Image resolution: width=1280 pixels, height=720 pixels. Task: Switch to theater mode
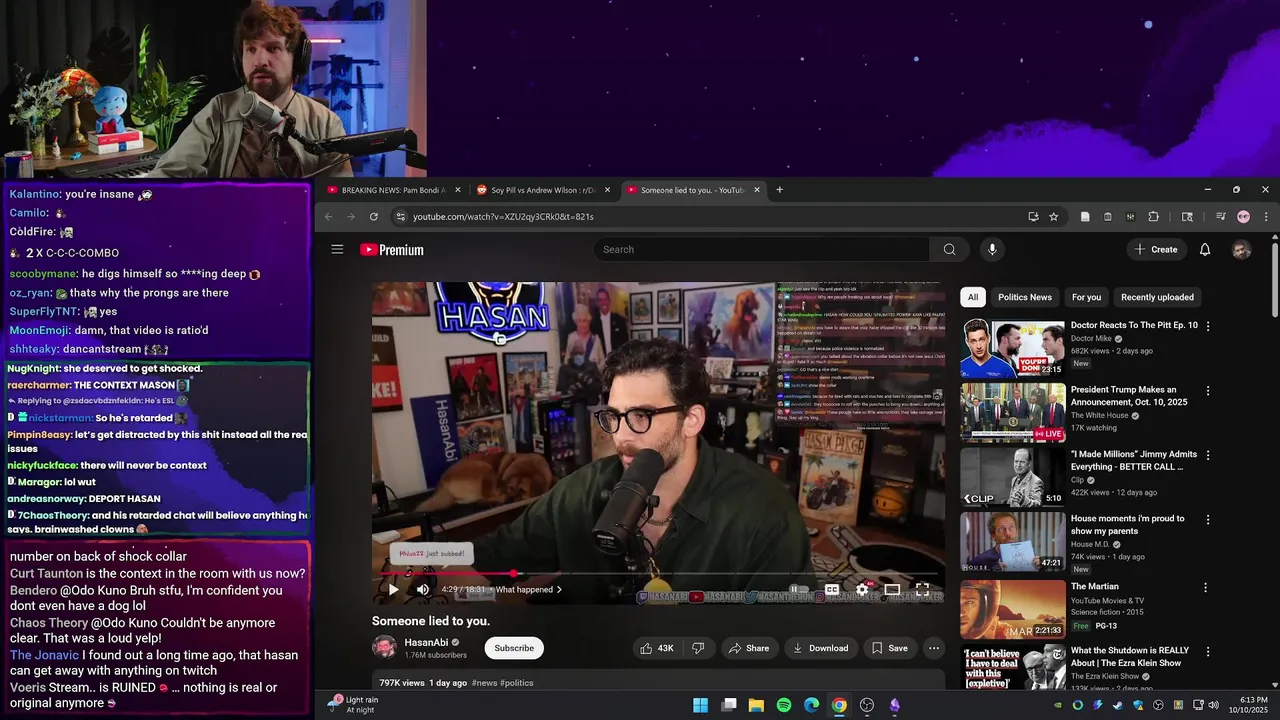coord(892,590)
